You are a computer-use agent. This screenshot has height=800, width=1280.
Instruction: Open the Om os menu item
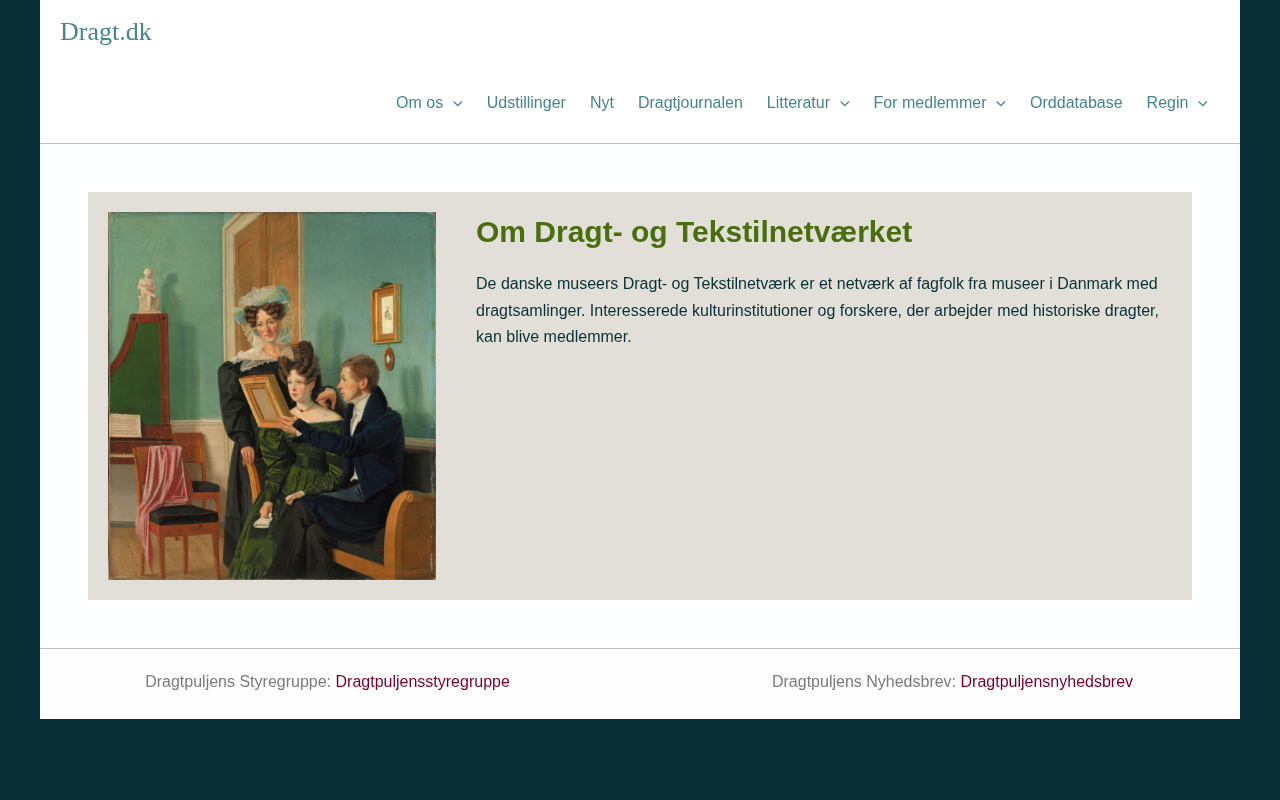419,103
